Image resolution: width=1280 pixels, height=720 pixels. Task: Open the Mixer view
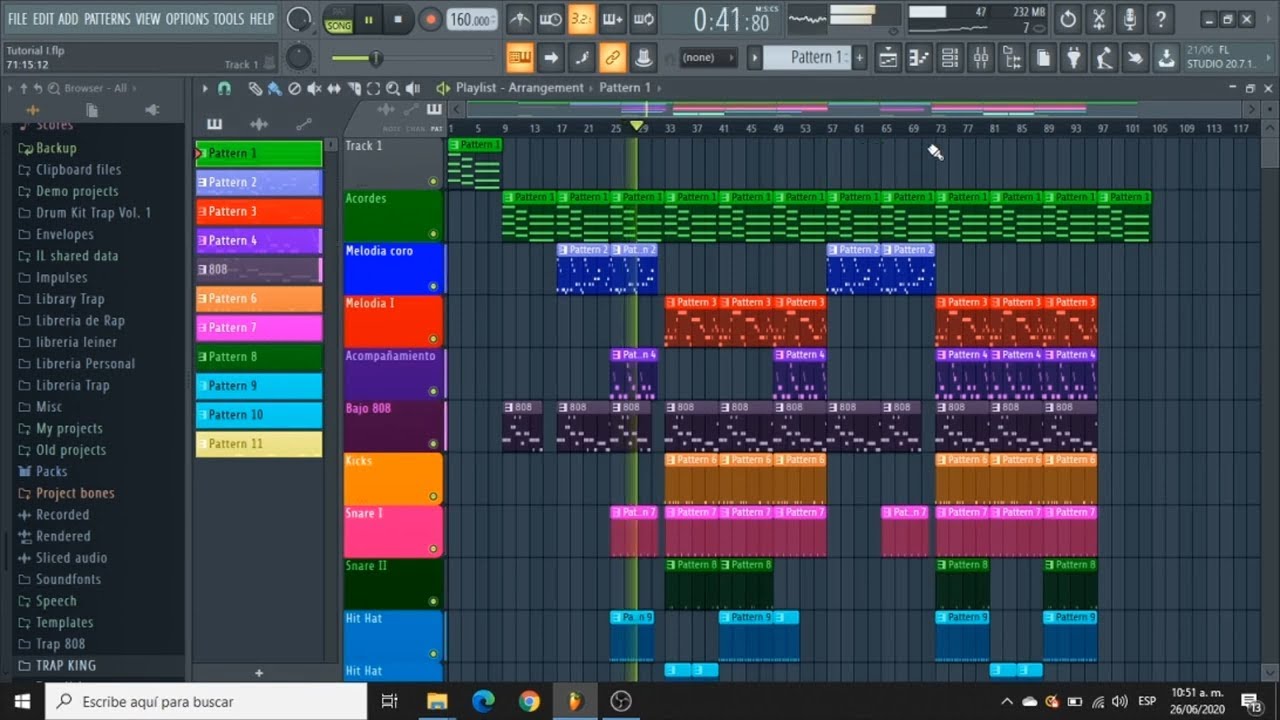981,58
